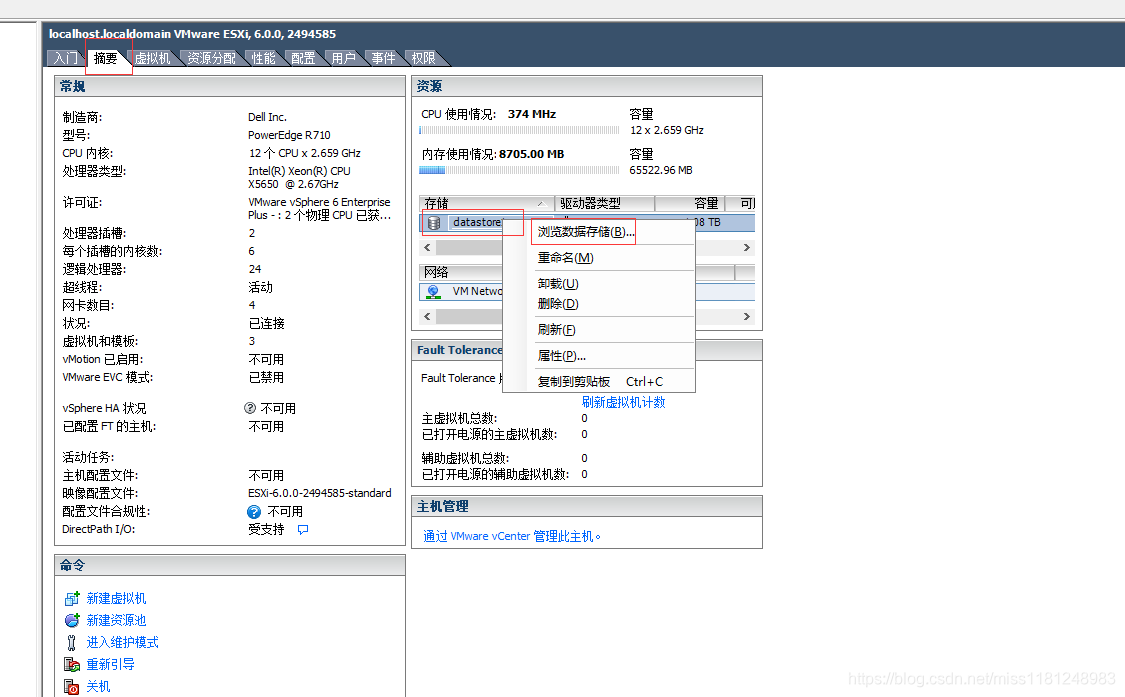Viewport: 1125px width, 697px height.
Task: Click the network list scroll-left arrow
Action: pos(428,317)
